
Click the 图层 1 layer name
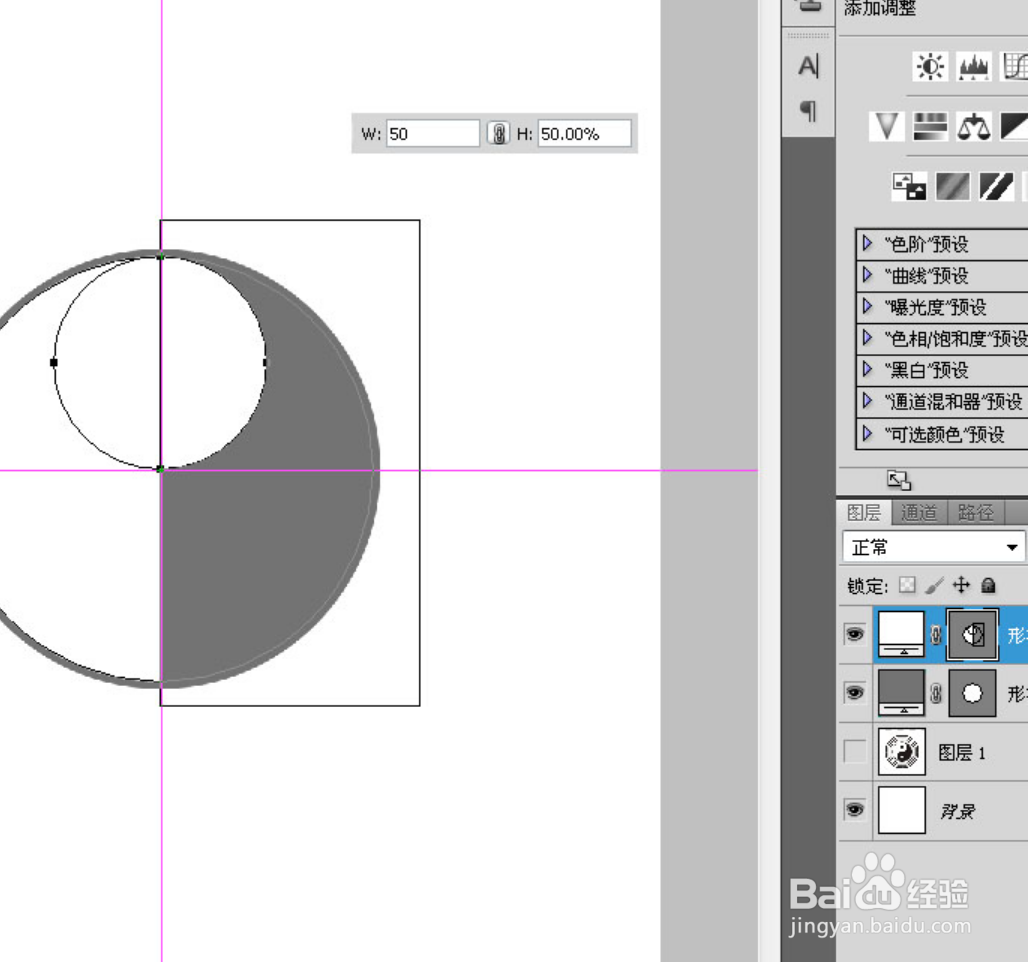pyautogui.click(x=961, y=753)
